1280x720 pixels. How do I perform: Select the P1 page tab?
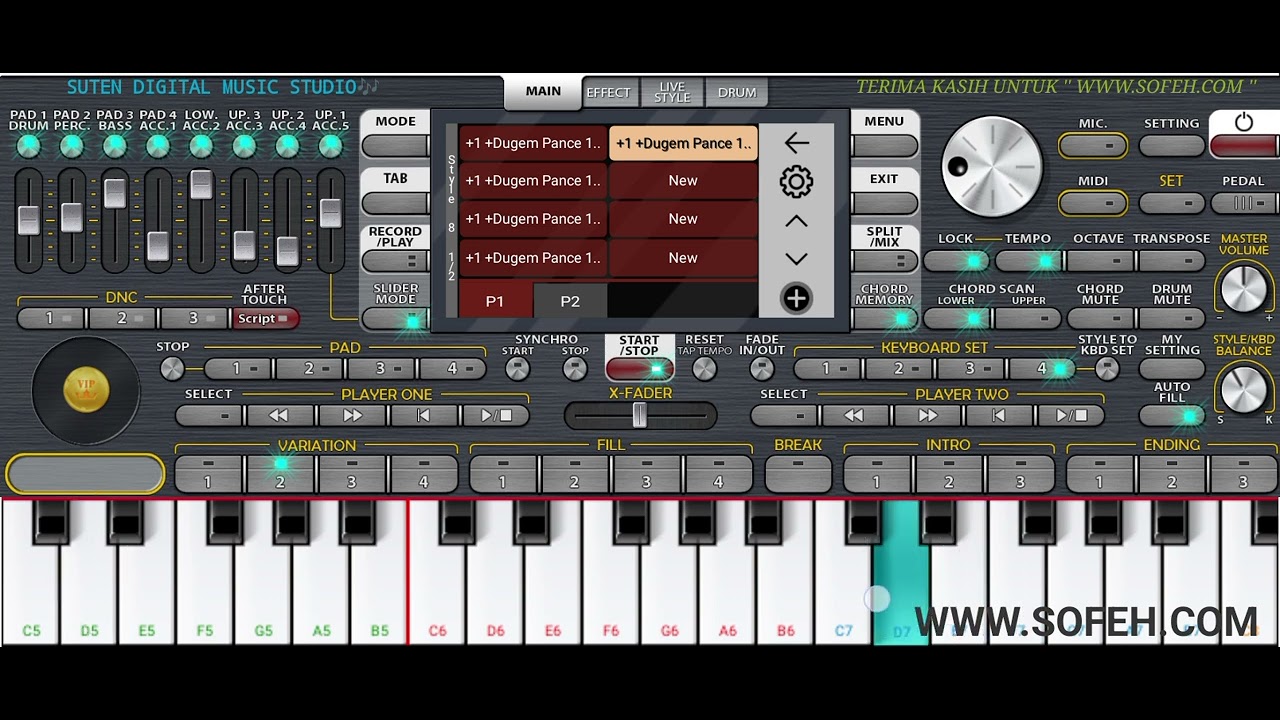[495, 301]
